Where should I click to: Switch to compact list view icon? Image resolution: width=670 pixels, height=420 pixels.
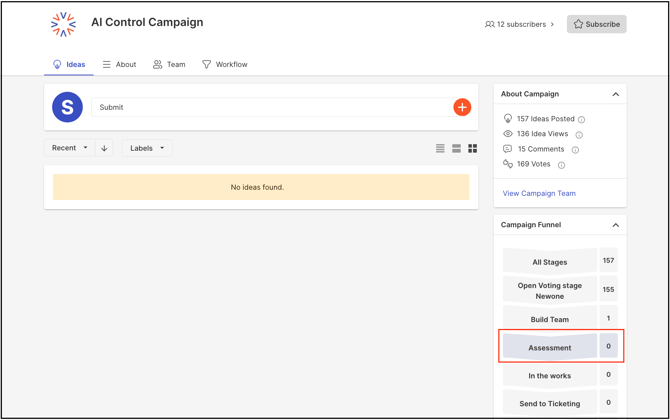pyautogui.click(x=440, y=148)
